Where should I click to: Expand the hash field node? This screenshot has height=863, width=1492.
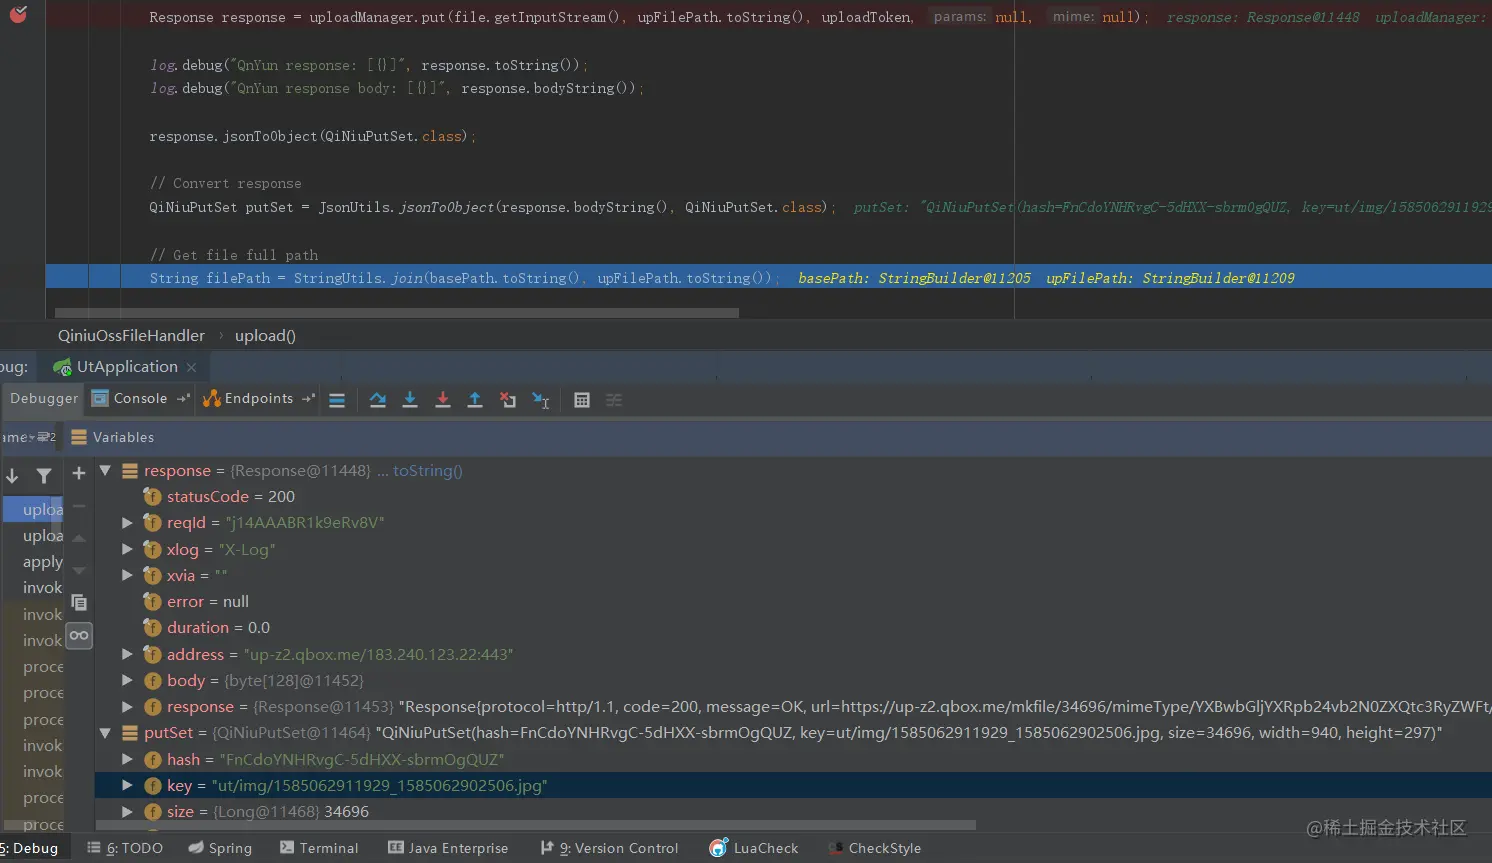coord(127,759)
